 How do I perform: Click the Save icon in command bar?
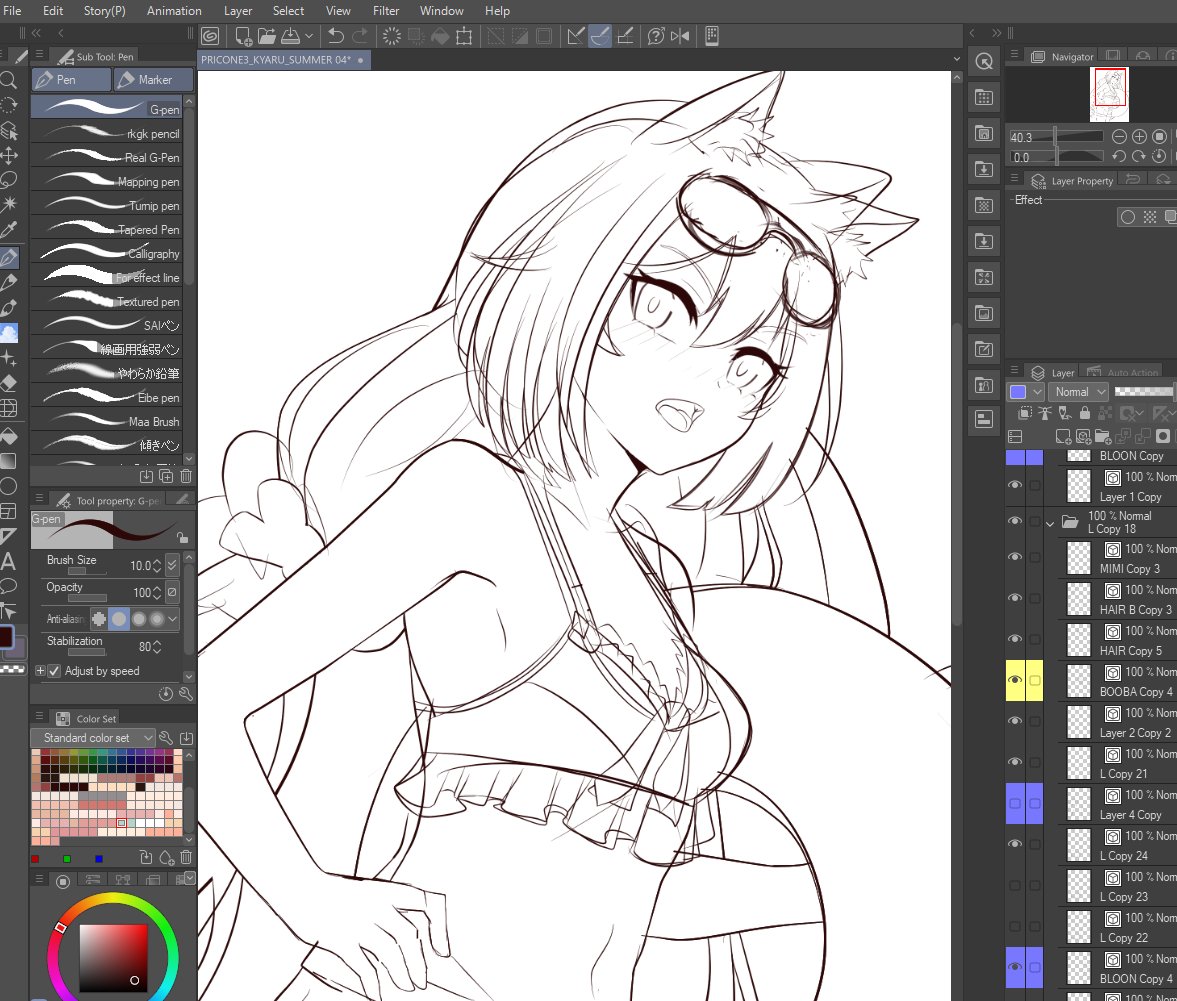pos(290,36)
